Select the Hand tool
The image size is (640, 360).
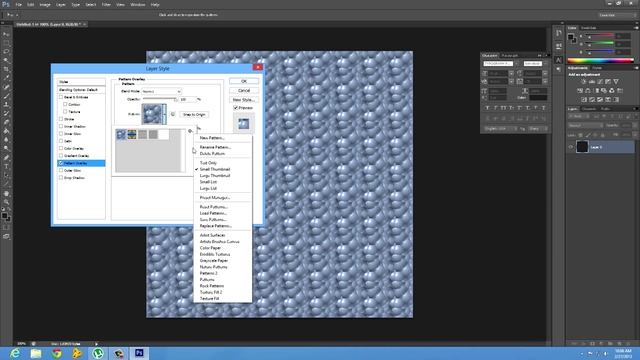coord(6,193)
